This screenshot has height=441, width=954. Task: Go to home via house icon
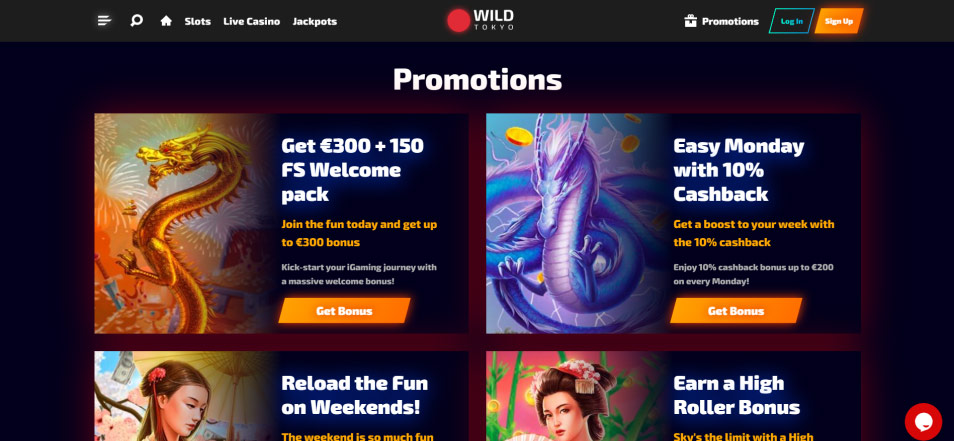(166, 21)
